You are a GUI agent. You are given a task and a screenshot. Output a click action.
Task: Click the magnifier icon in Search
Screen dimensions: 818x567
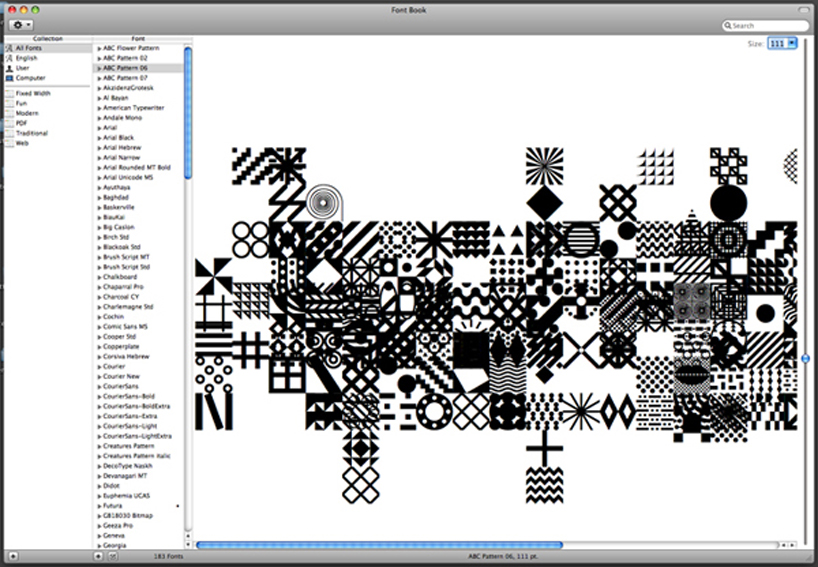tap(729, 26)
